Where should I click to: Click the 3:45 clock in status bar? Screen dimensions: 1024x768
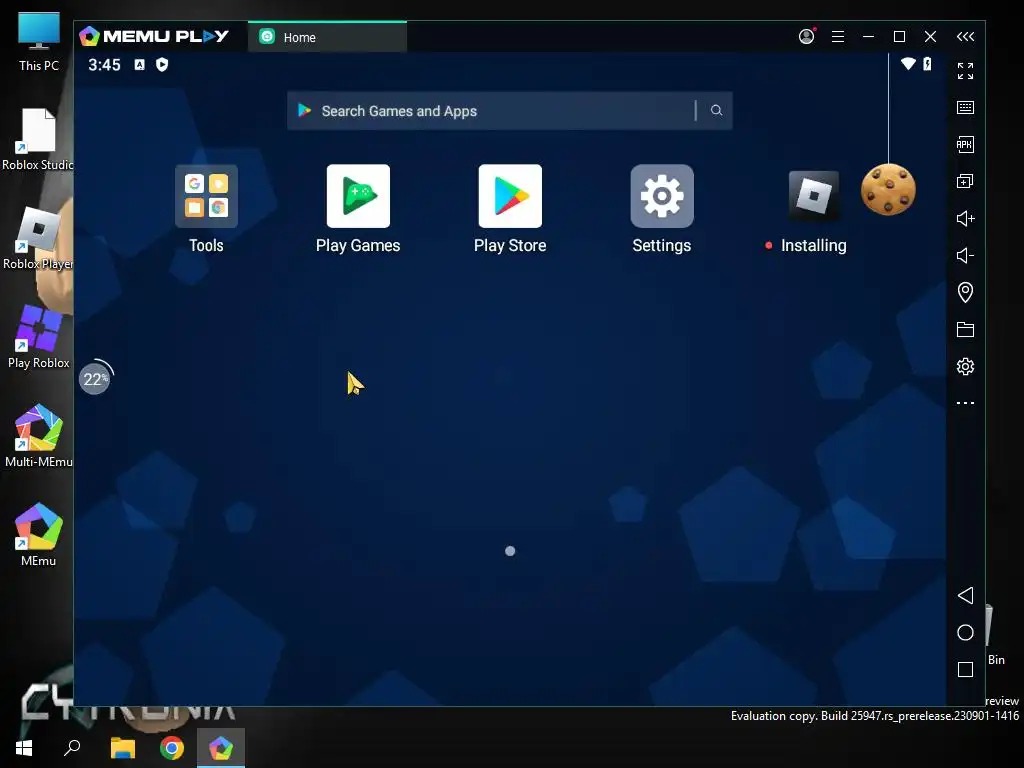tap(104, 65)
